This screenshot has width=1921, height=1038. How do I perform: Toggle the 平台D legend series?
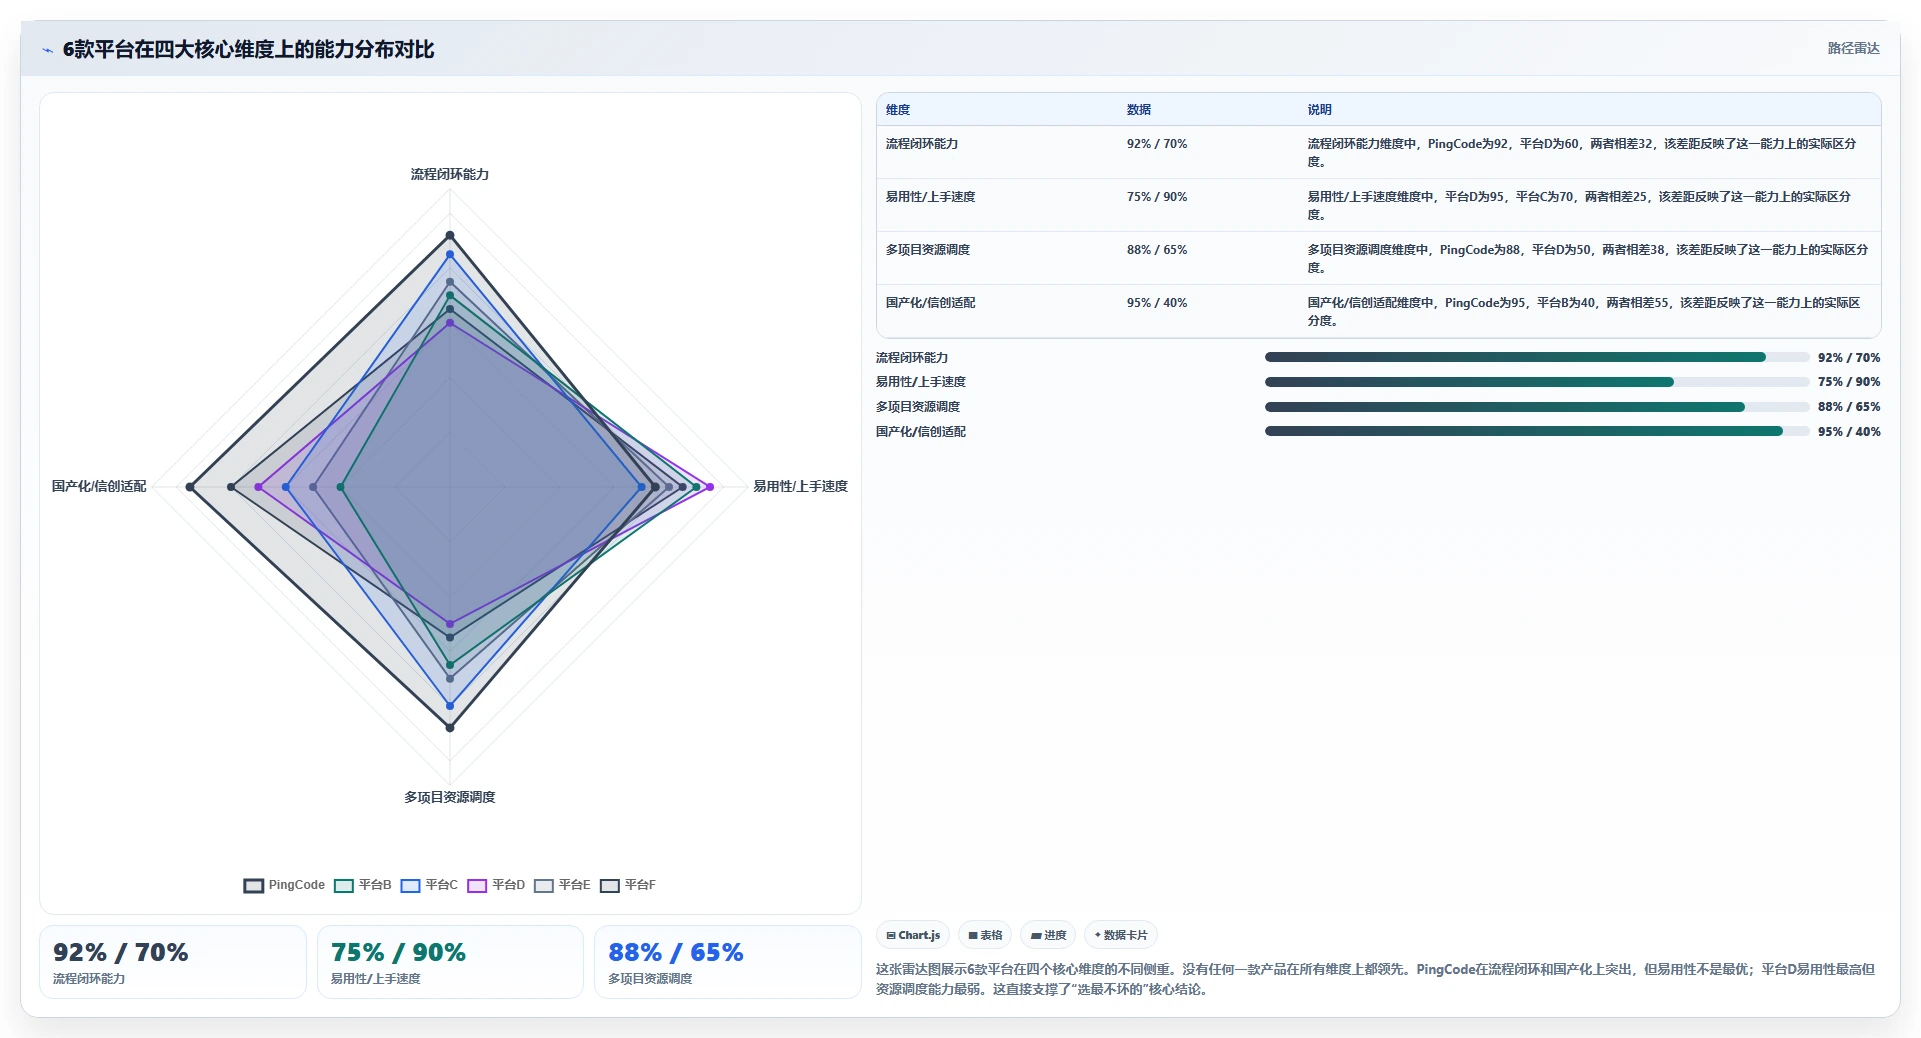click(x=496, y=885)
